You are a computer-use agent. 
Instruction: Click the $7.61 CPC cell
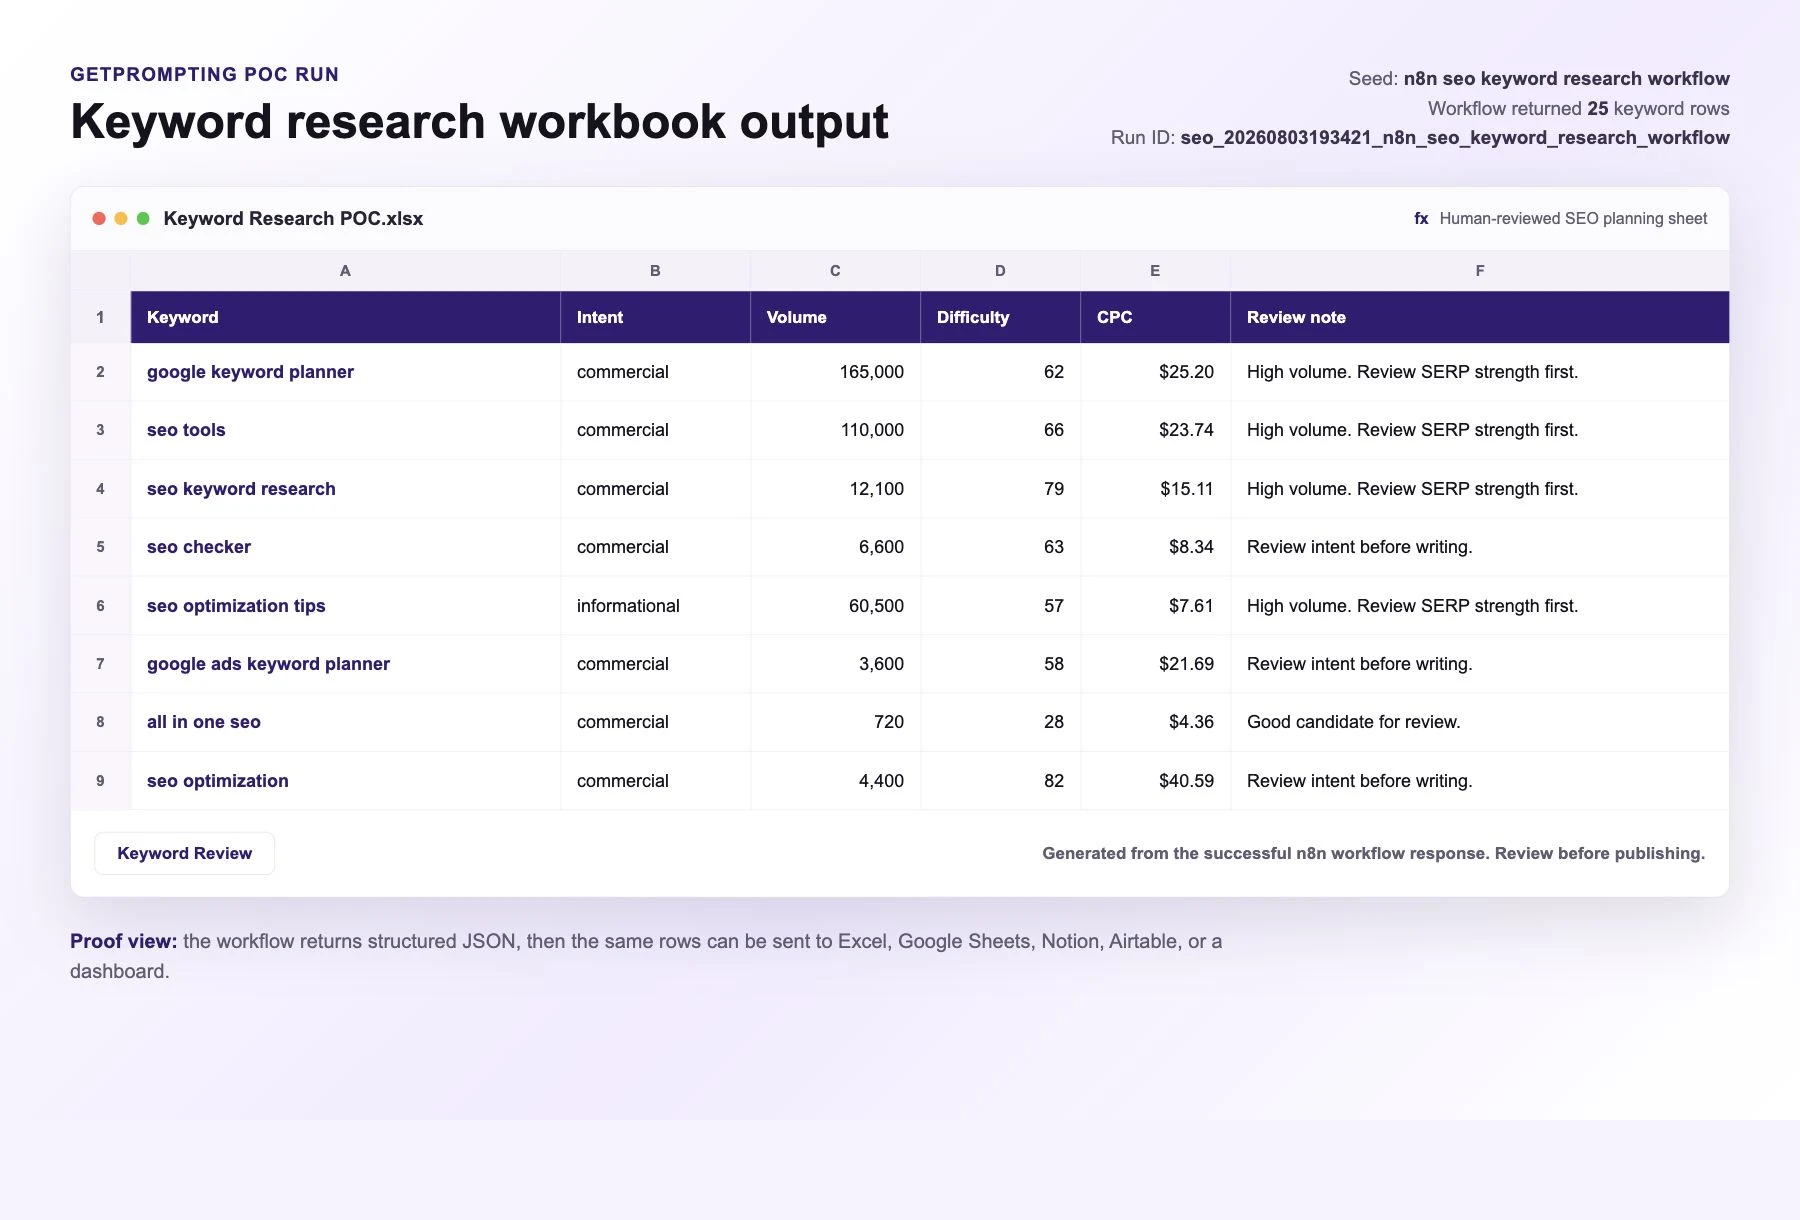(x=1155, y=606)
